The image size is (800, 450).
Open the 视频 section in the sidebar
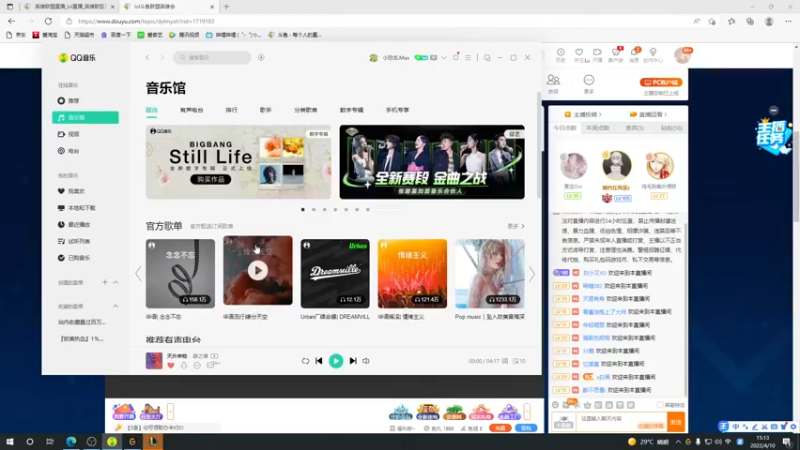[x=69, y=134]
